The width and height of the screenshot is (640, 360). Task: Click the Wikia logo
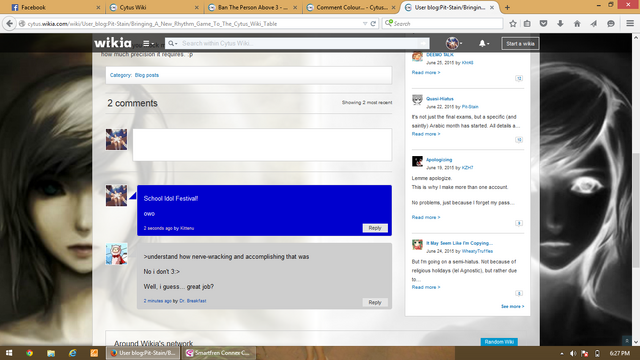click(x=113, y=43)
